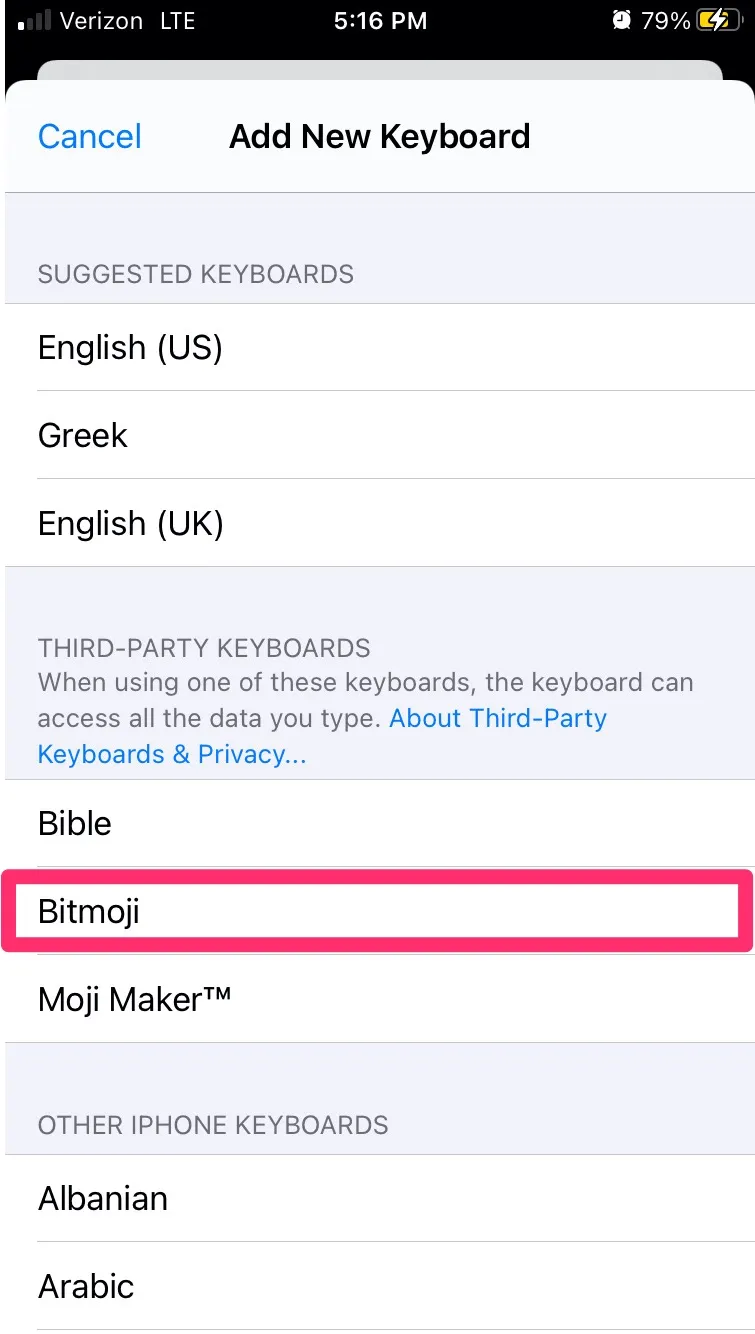The width and height of the screenshot is (755, 1334).
Task: Add the Arabic keyboard
Action: [x=86, y=1287]
